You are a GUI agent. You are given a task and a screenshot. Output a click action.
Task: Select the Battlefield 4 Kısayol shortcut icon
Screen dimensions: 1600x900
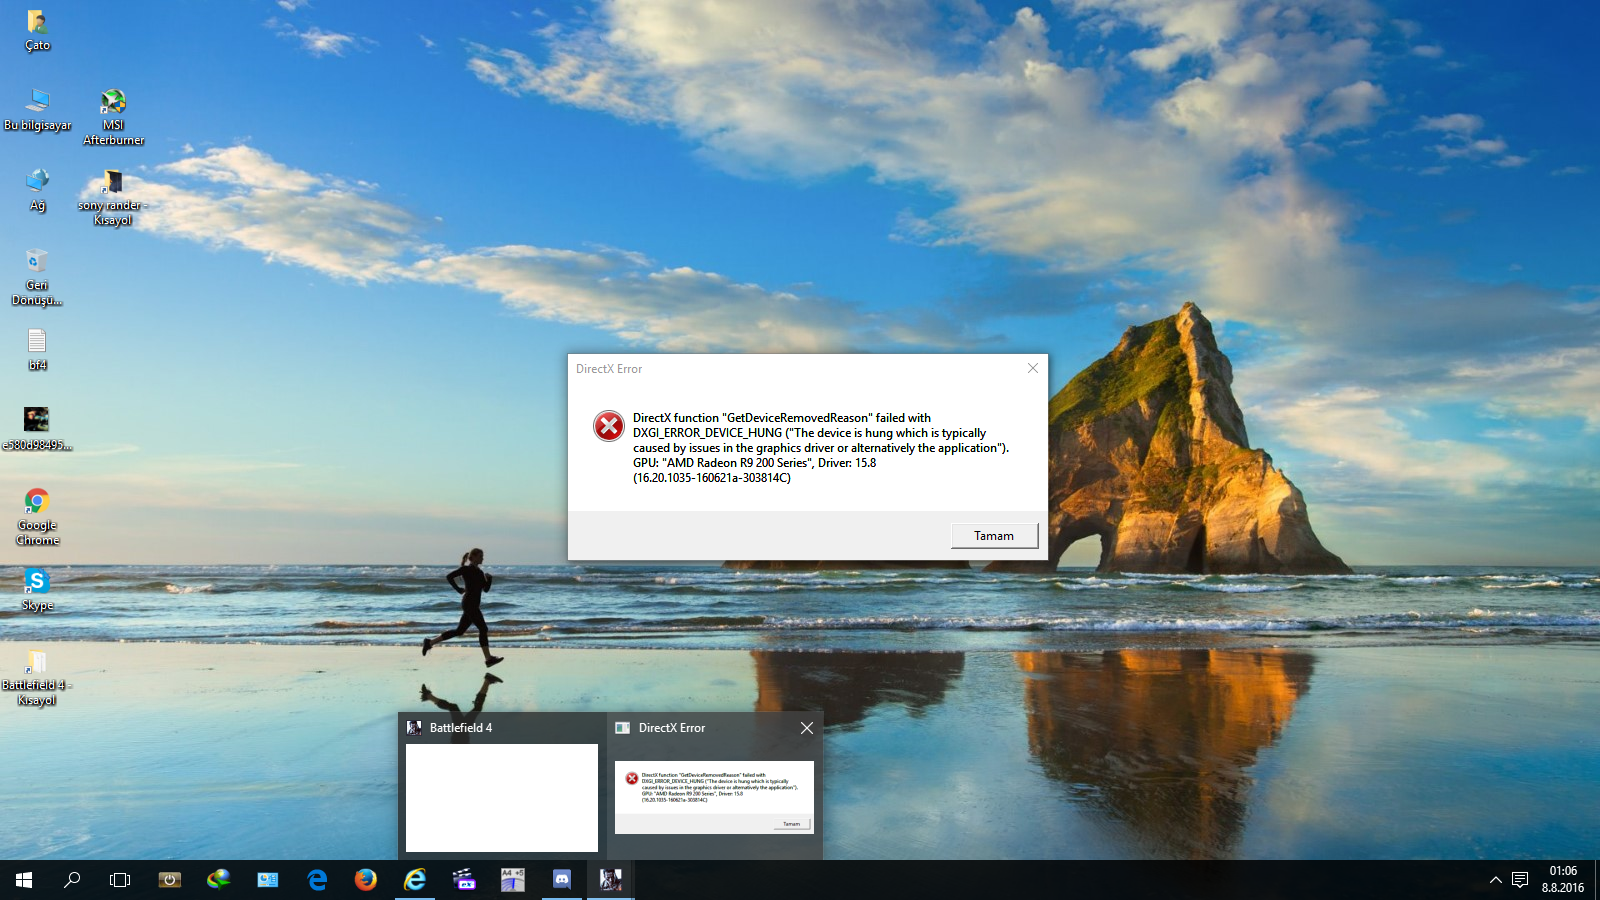coord(37,677)
